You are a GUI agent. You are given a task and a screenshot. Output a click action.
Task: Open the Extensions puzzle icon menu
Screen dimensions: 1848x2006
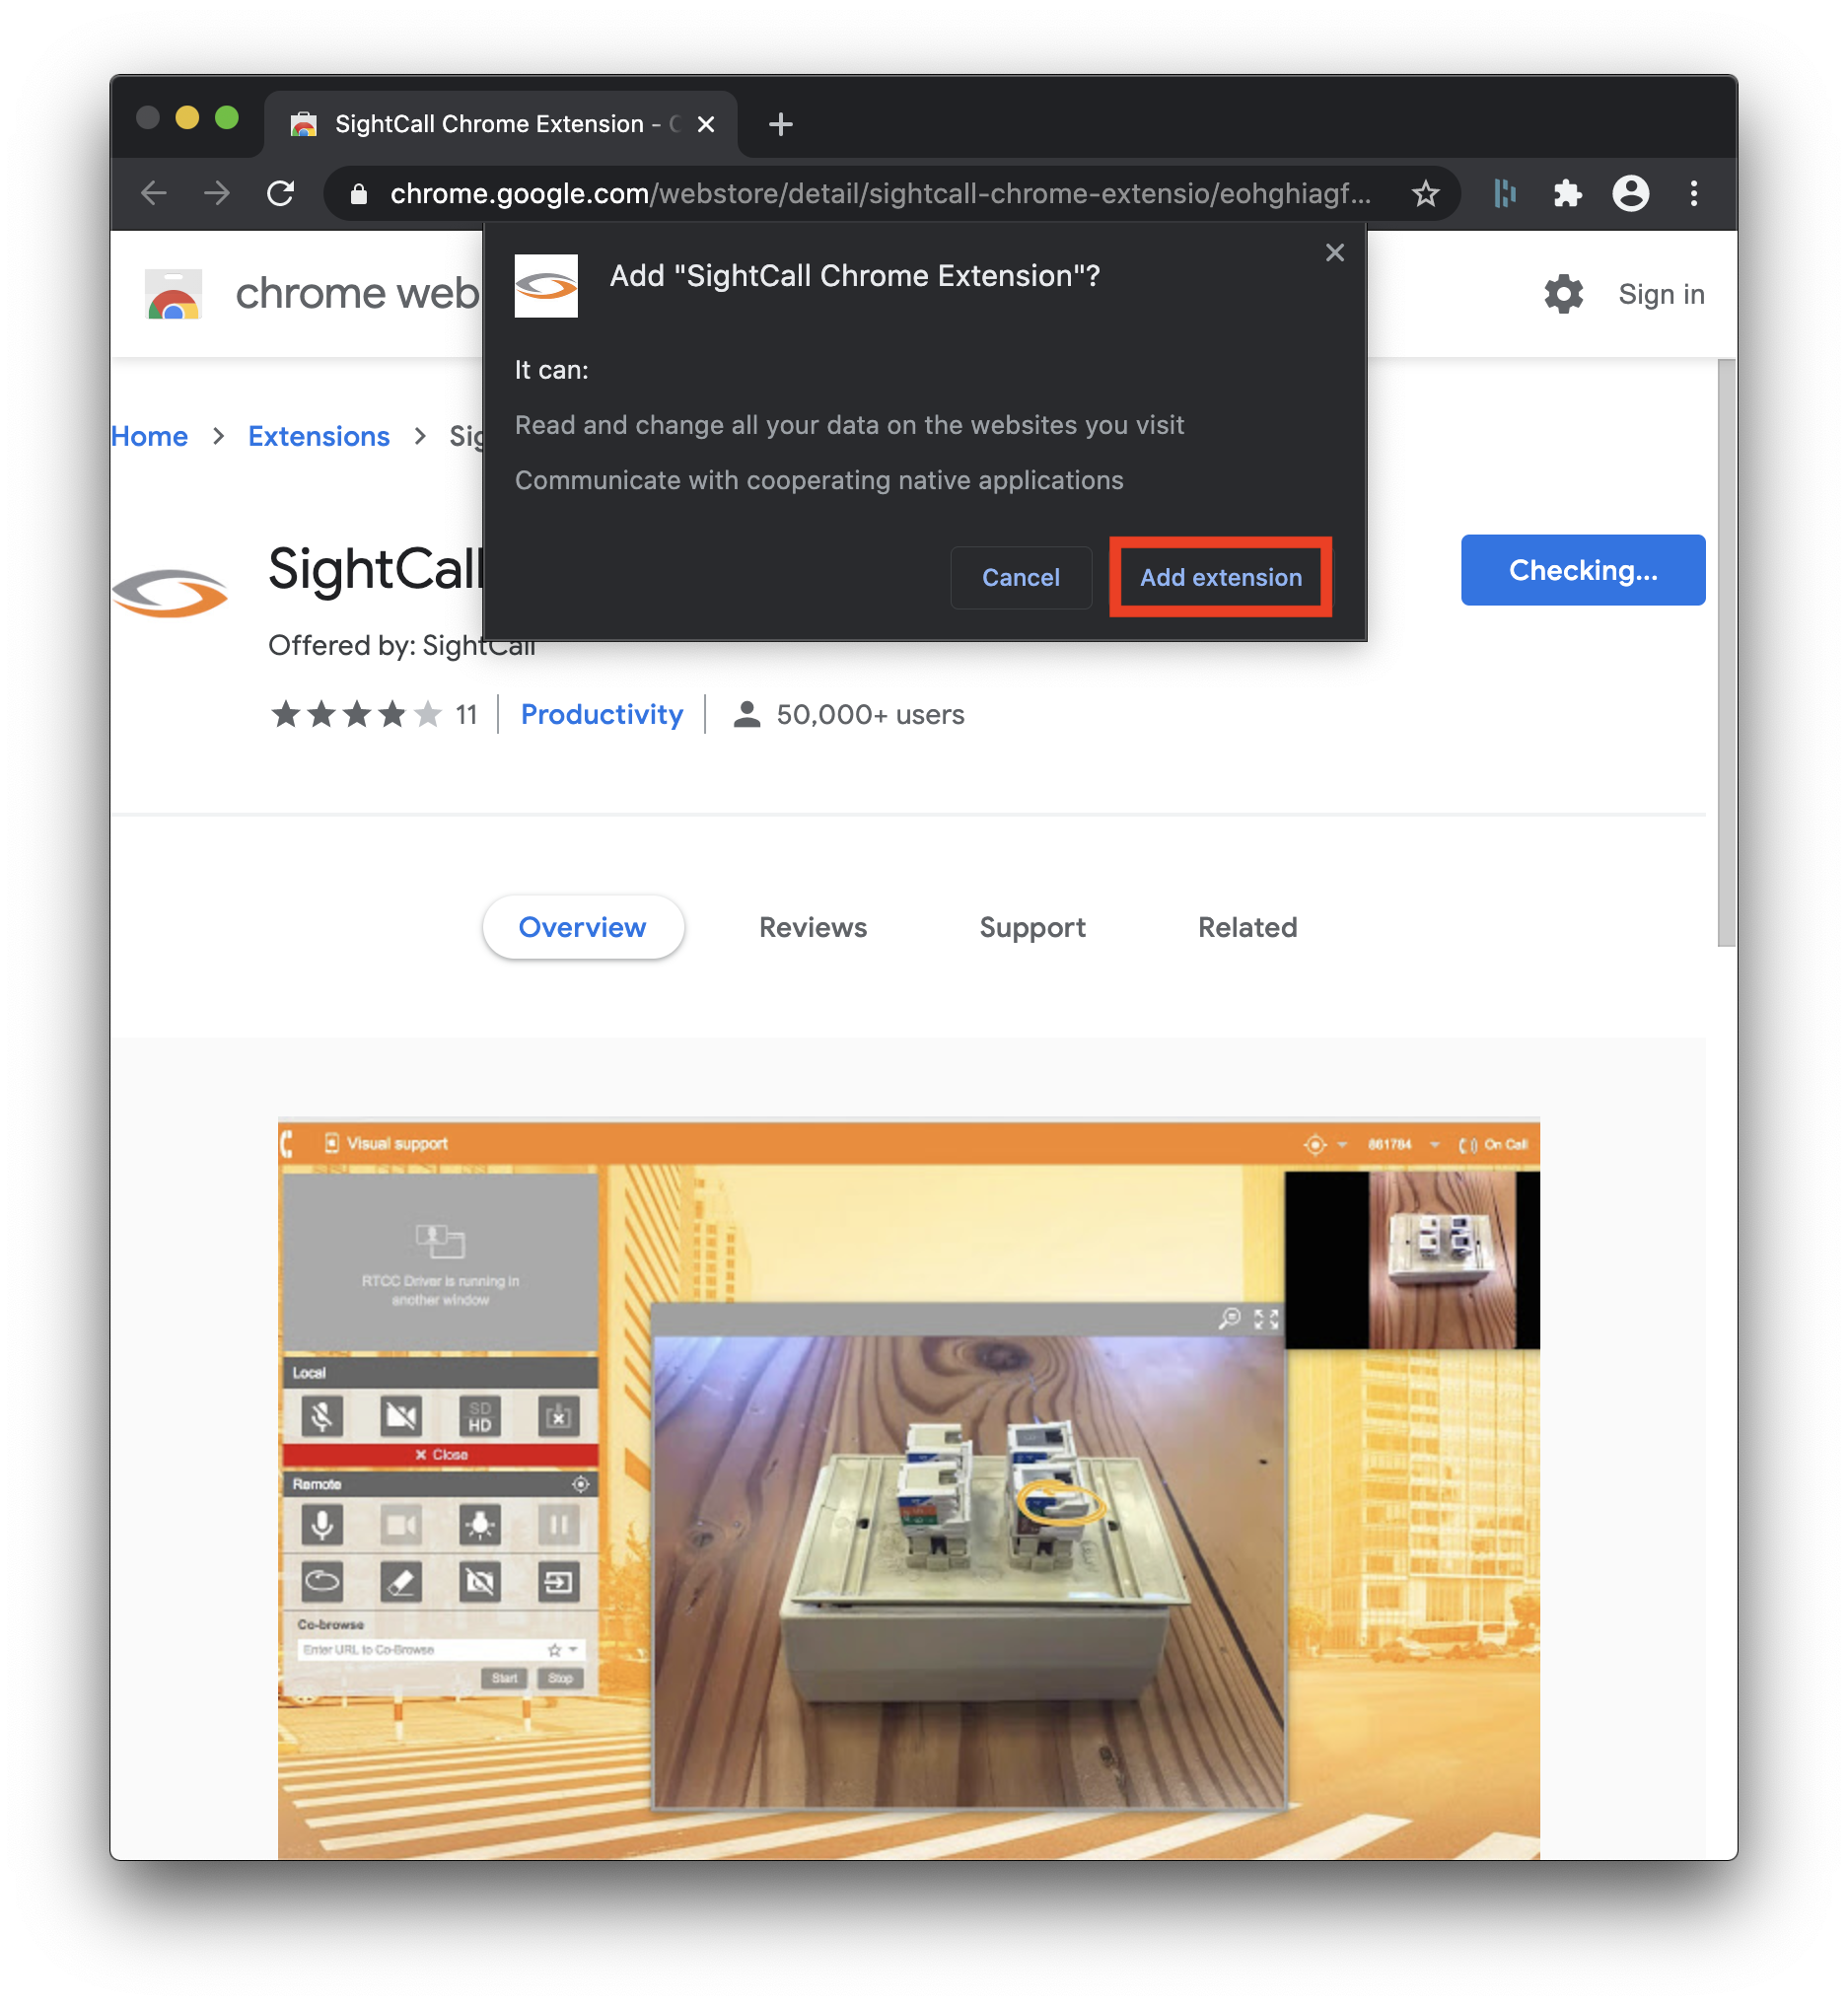(x=1567, y=193)
